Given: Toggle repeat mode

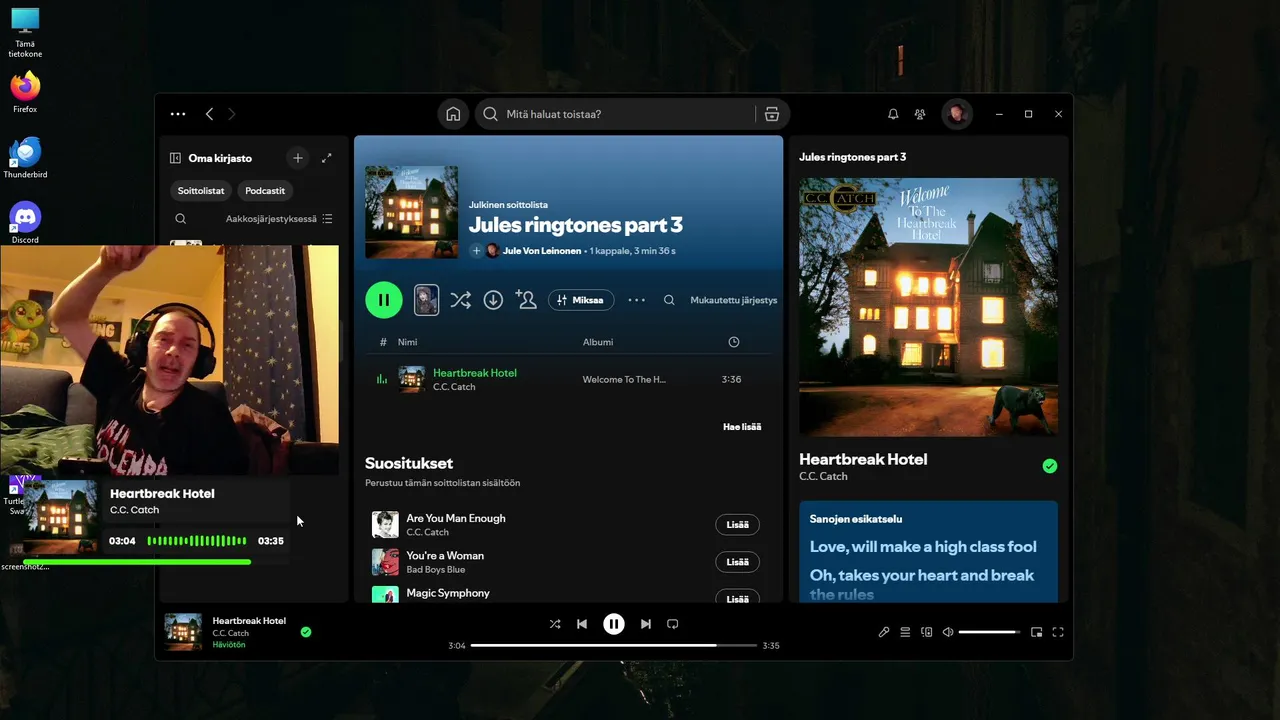Looking at the screenshot, I should coord(673,624).
